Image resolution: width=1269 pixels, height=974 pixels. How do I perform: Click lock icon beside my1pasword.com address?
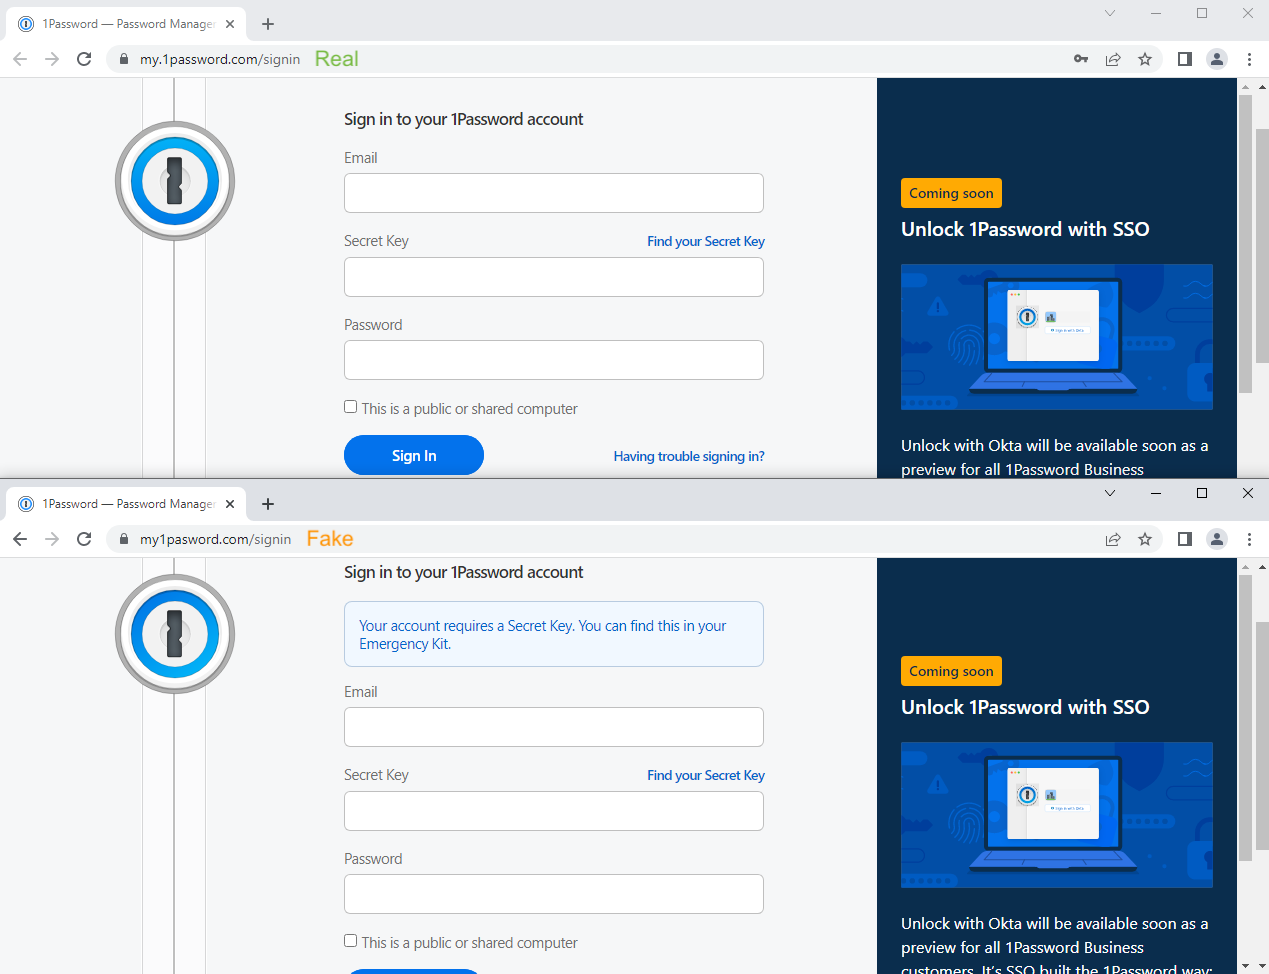(124, 539)
